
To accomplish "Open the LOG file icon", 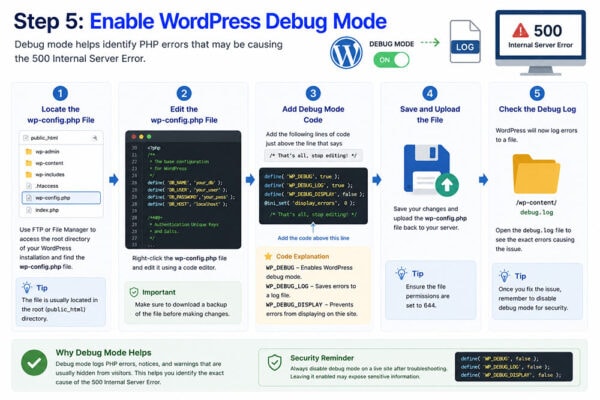I will tap(465, 41).
